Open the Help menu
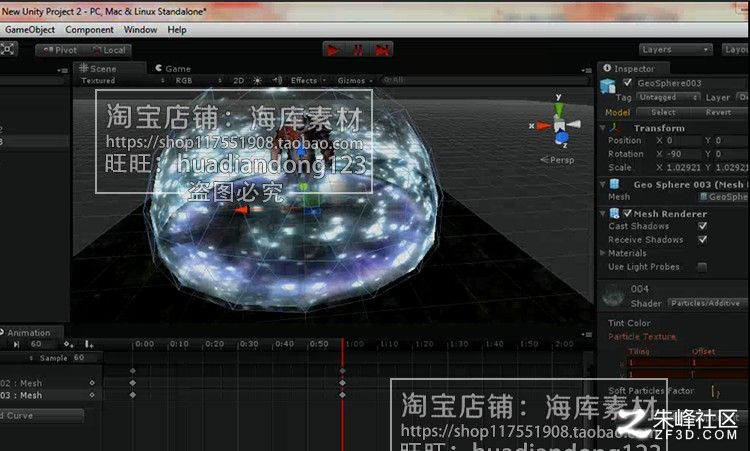The height and width of the screenshot is (451, 750). click(x=176, y=30)
